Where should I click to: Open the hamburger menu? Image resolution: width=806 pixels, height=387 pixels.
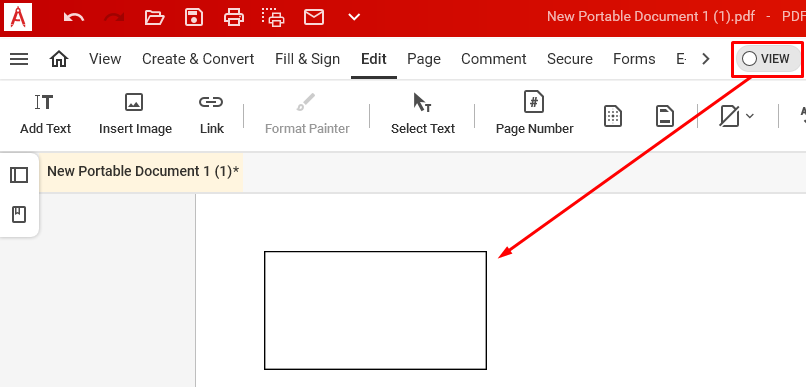(19, 59)
